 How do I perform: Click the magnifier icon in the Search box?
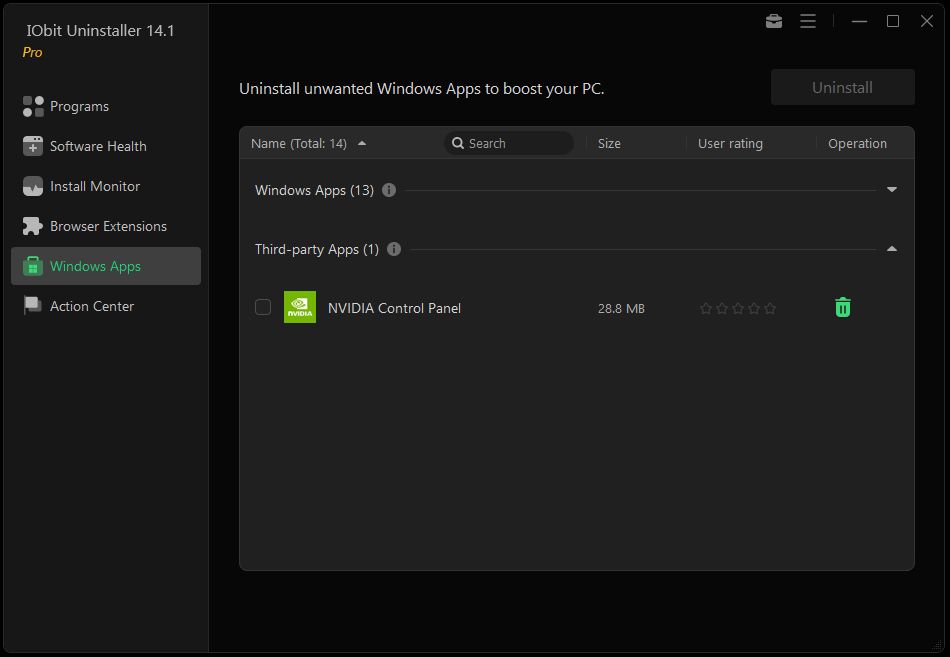click(458, 144)
